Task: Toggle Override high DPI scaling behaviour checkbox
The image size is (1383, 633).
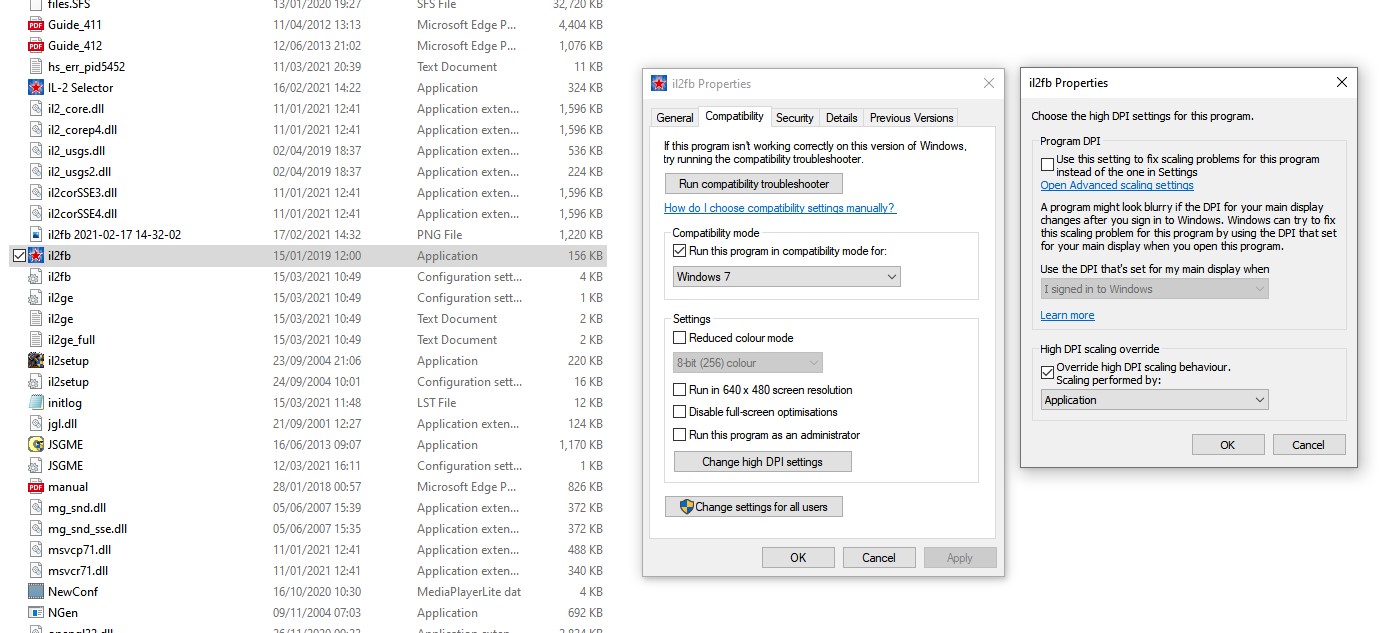Action: (1047, 372)
